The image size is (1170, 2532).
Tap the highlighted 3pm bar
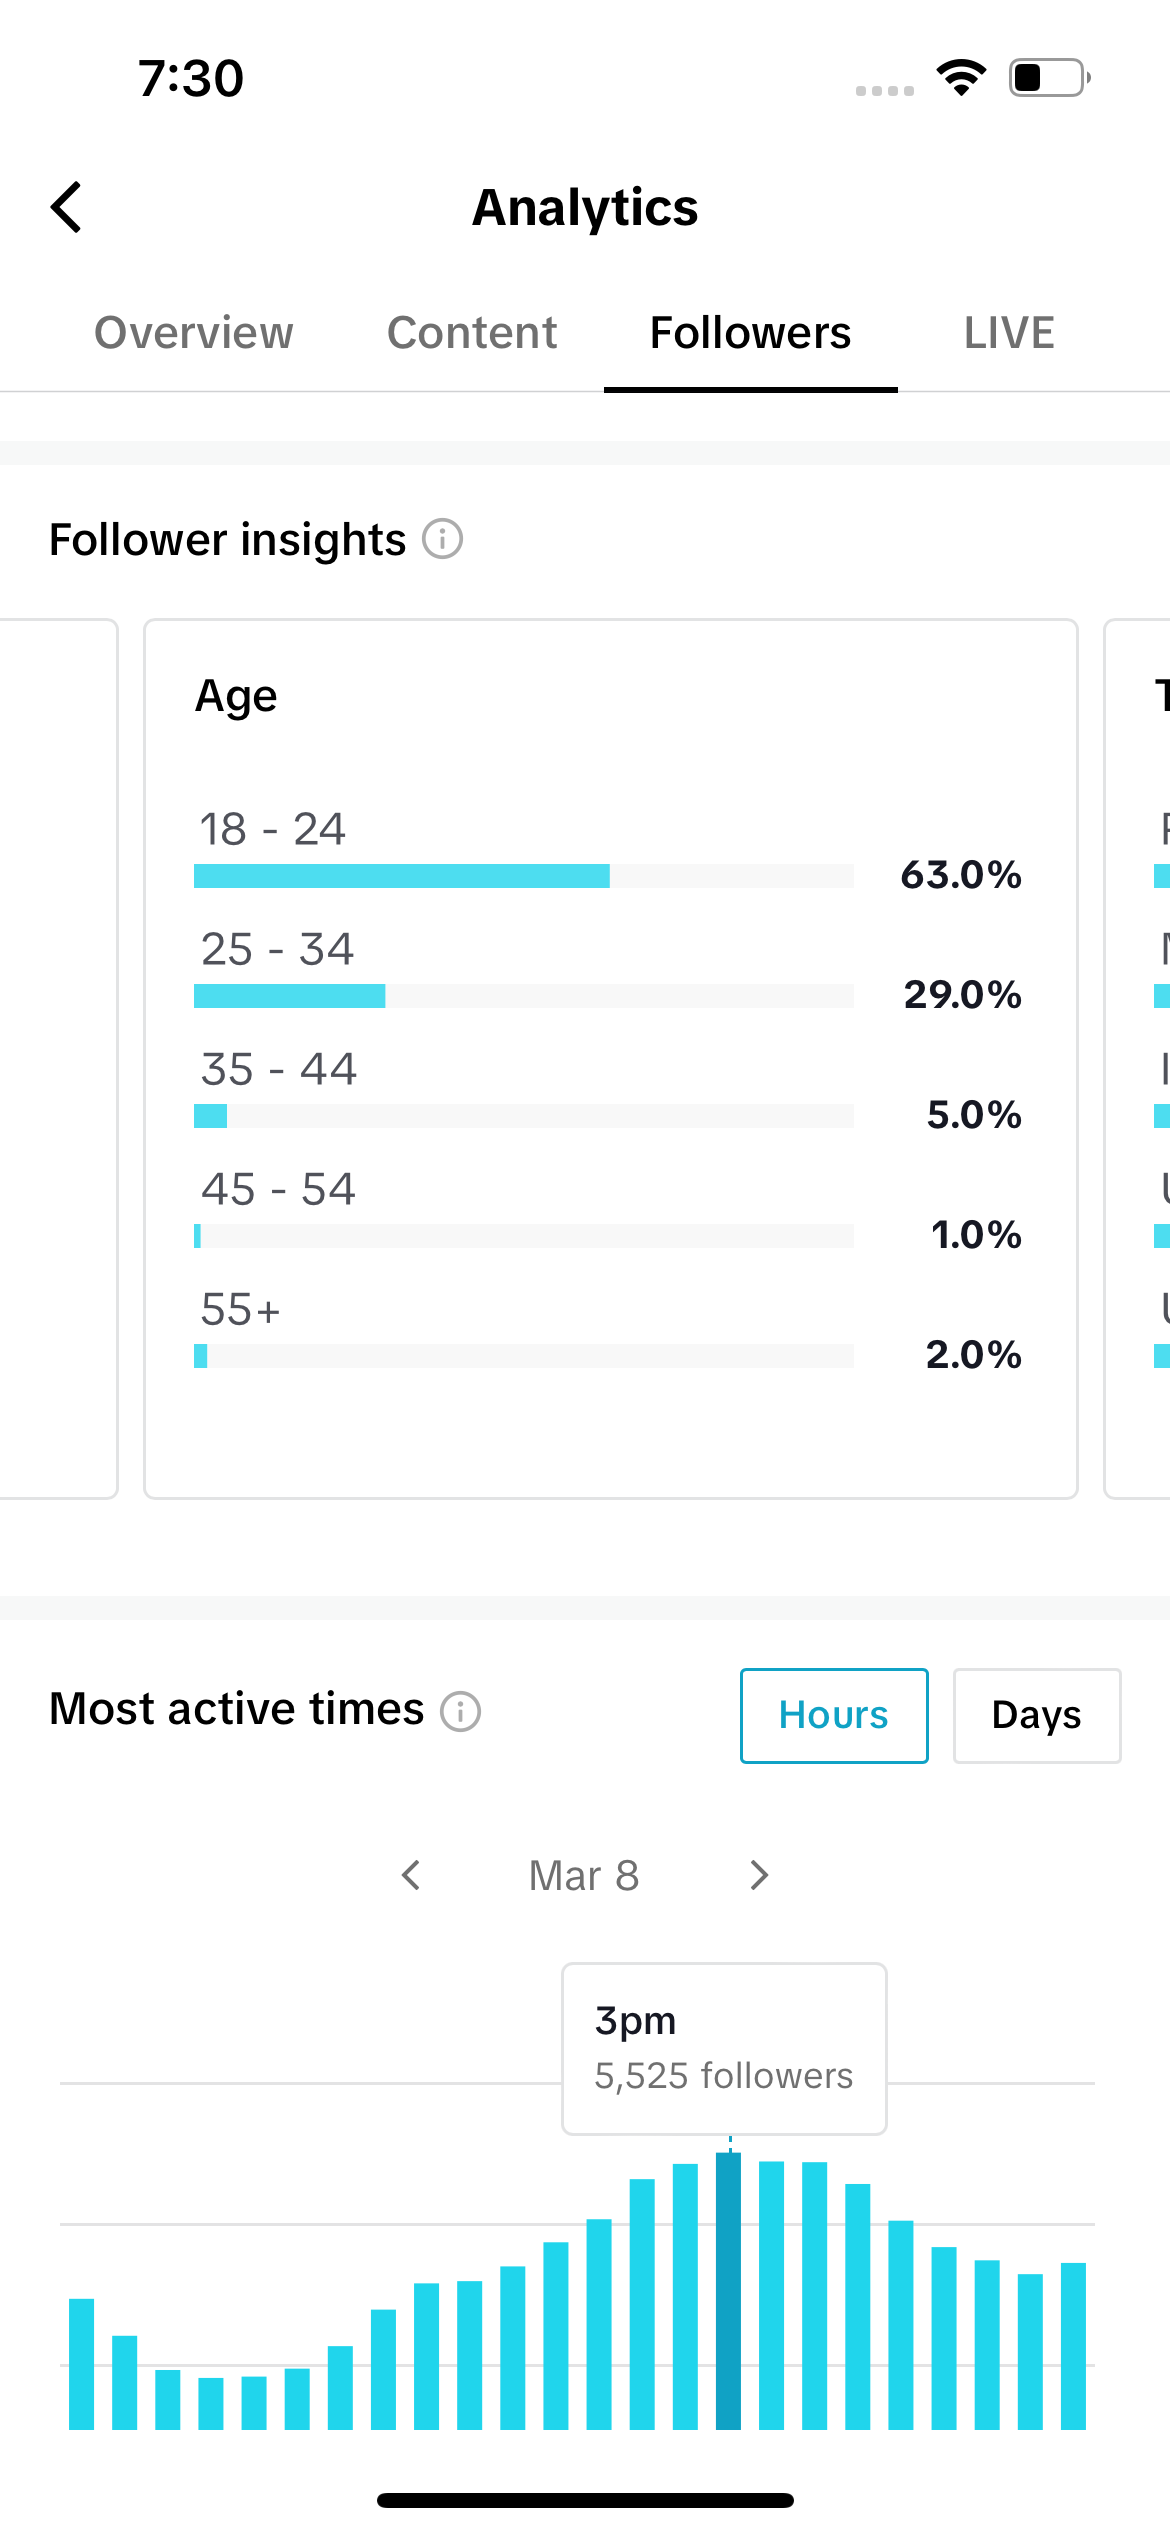point(729,2291)
